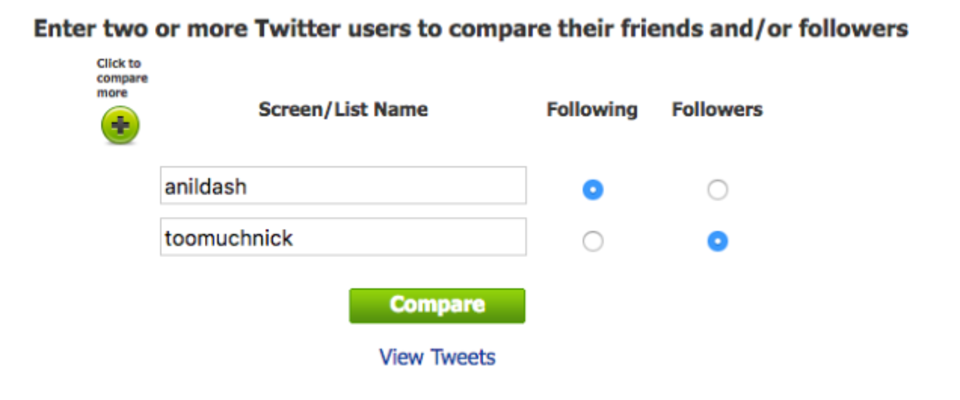Screen dimensions: 960x400
Task: Click the green Compare button
Action: (x=437, y=305)
